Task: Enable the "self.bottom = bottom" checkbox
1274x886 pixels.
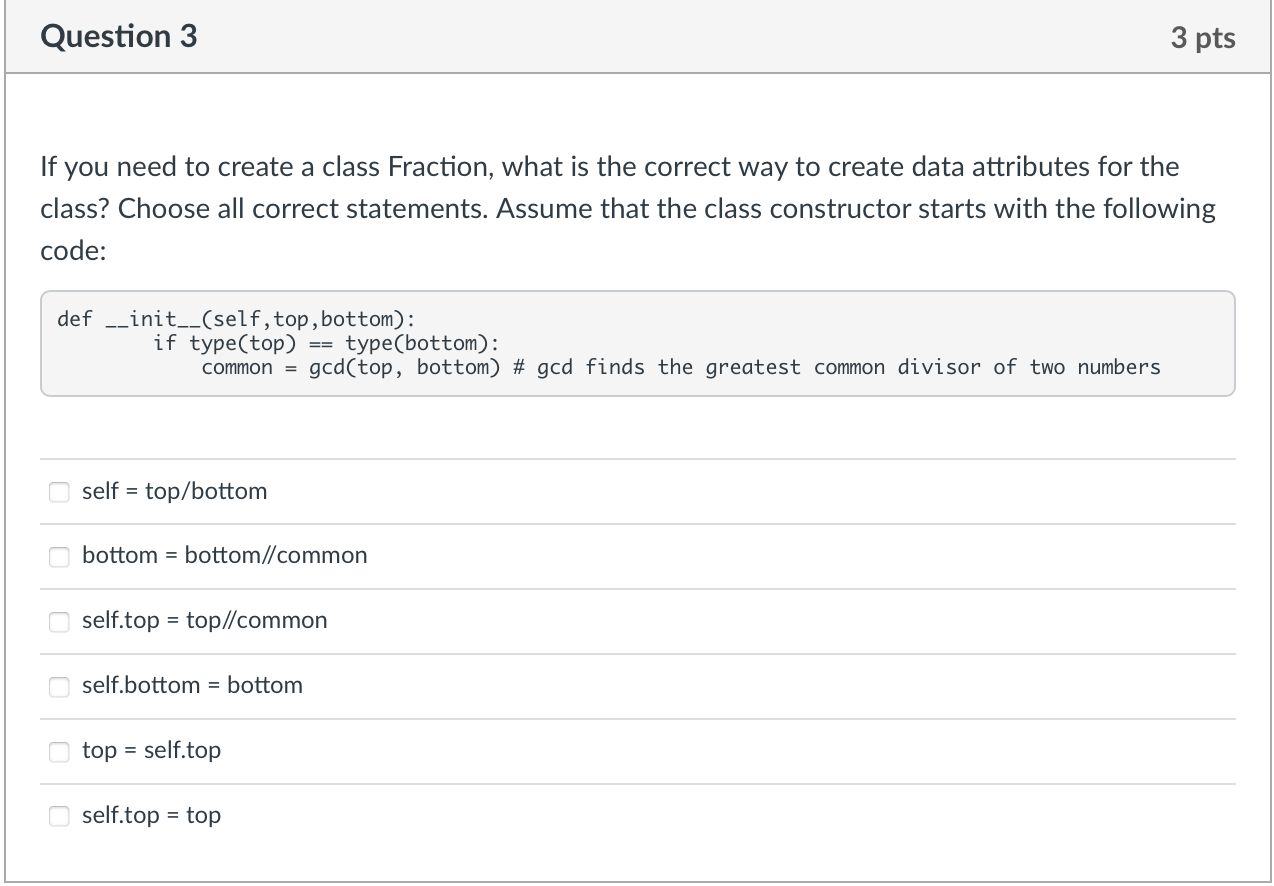Action: point(60,686)
